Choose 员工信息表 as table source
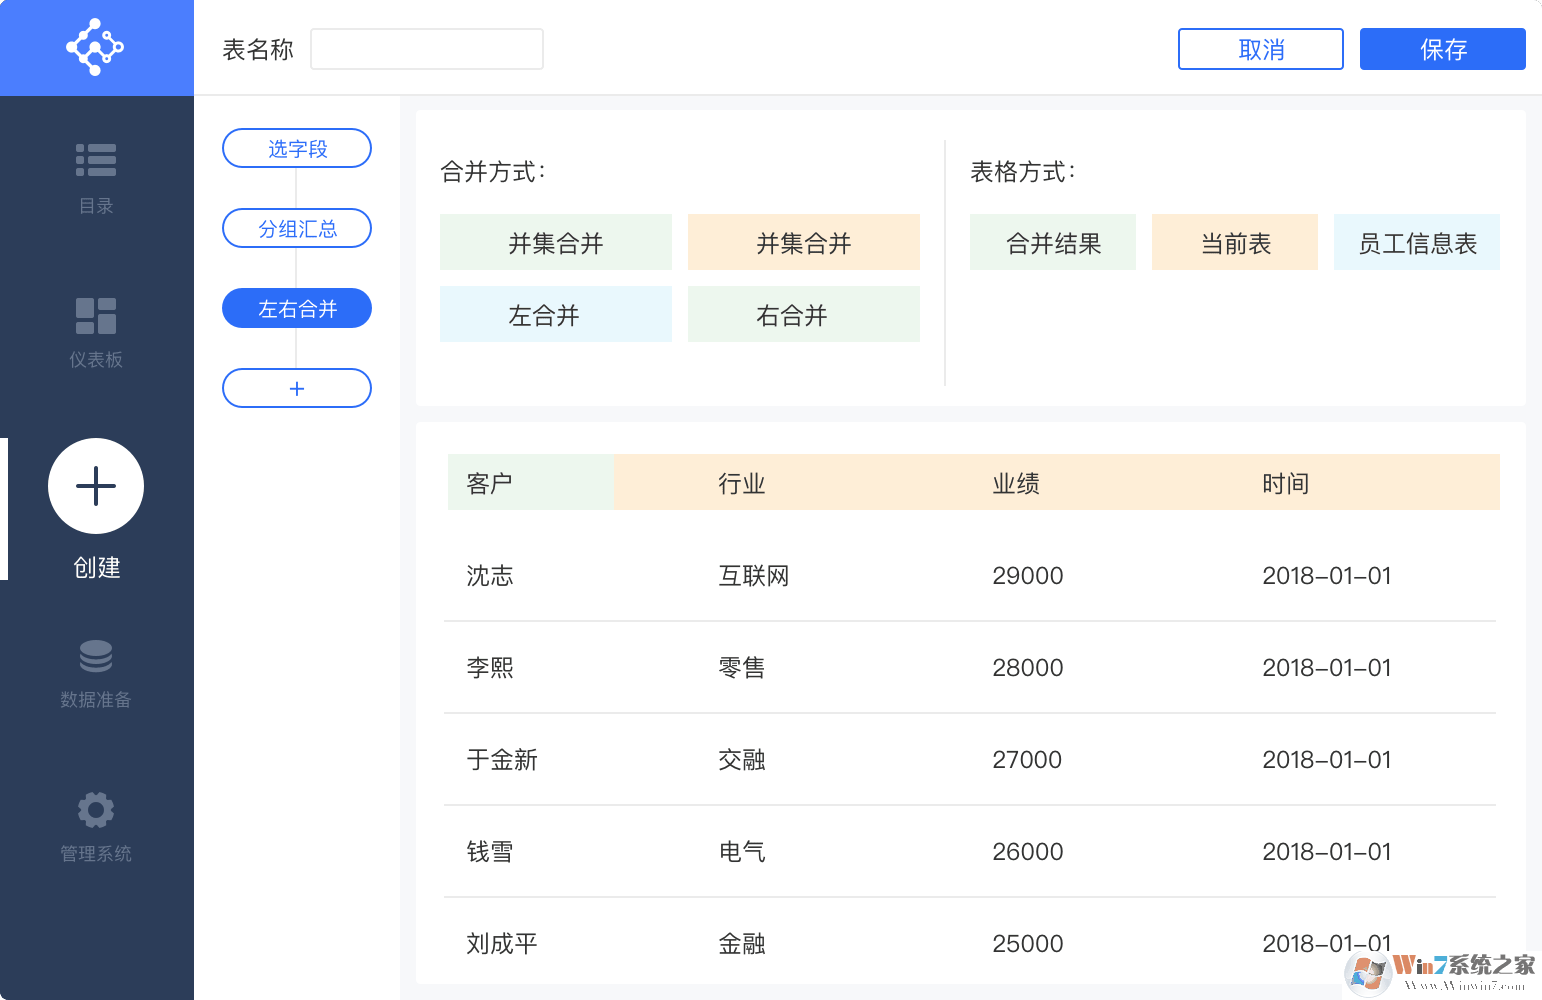1542x1000 pixels. click(x=1417, y=242)
